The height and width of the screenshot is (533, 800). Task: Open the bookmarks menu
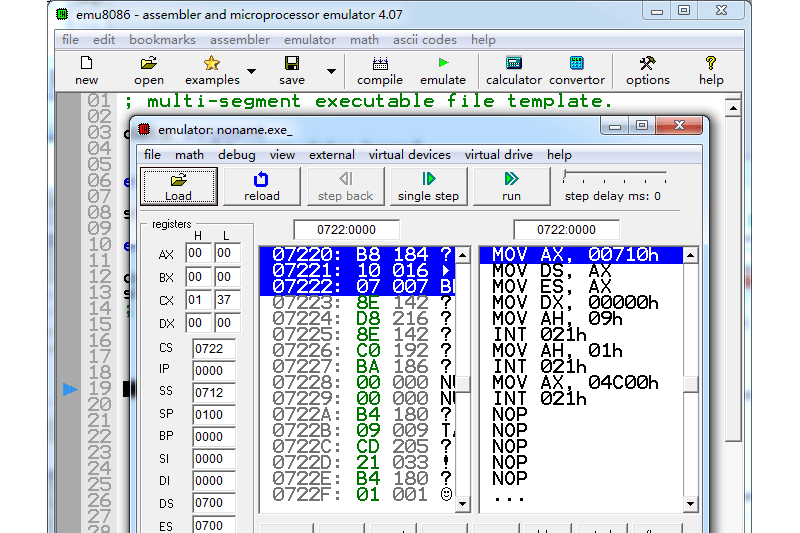162,40
